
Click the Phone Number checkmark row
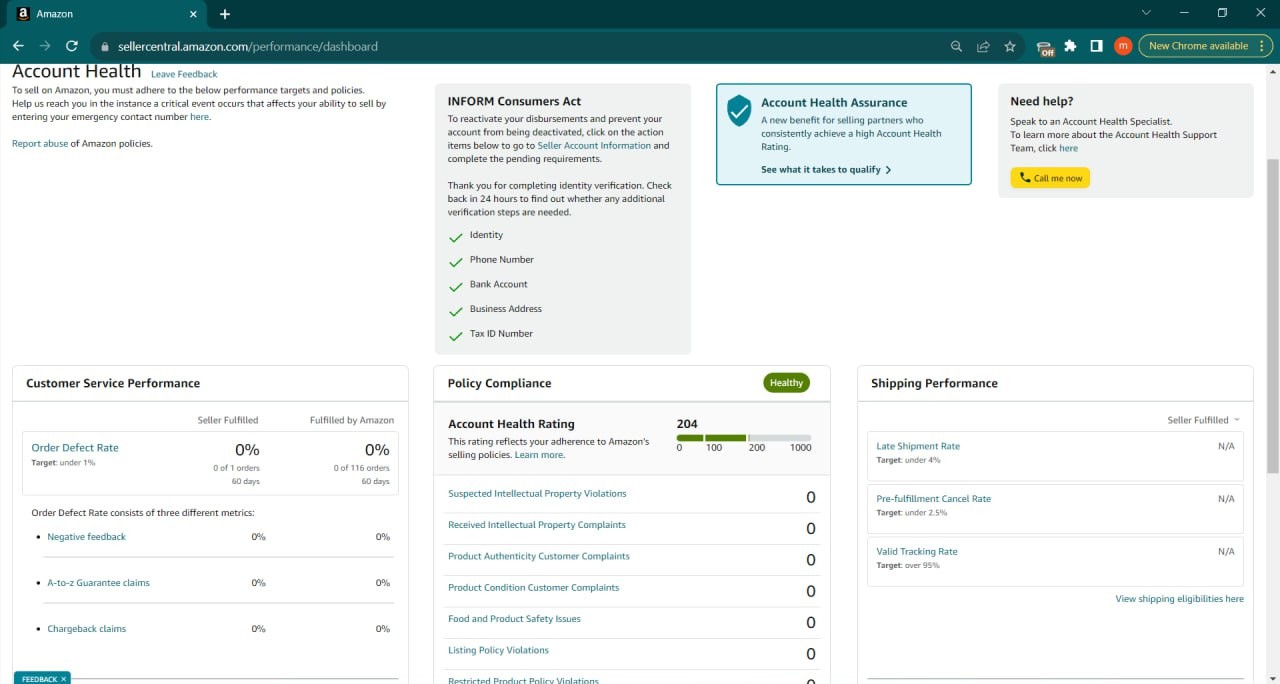[491, 260]
